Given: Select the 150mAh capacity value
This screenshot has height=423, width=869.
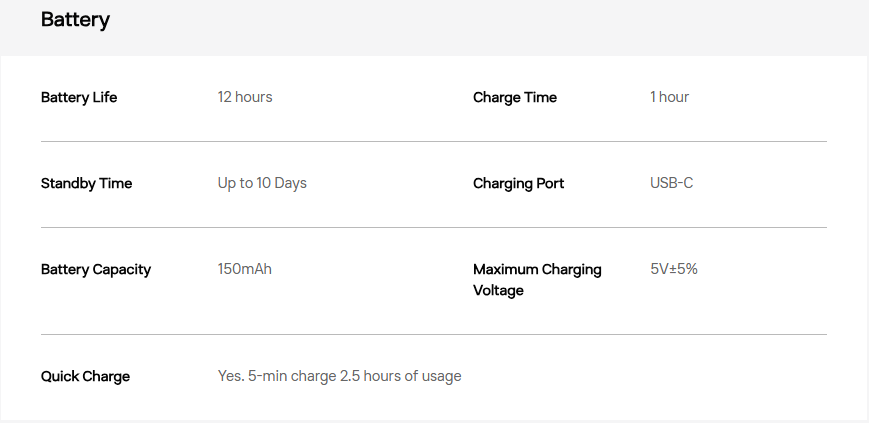Looking at the screenshot, I should pos(245,269).
